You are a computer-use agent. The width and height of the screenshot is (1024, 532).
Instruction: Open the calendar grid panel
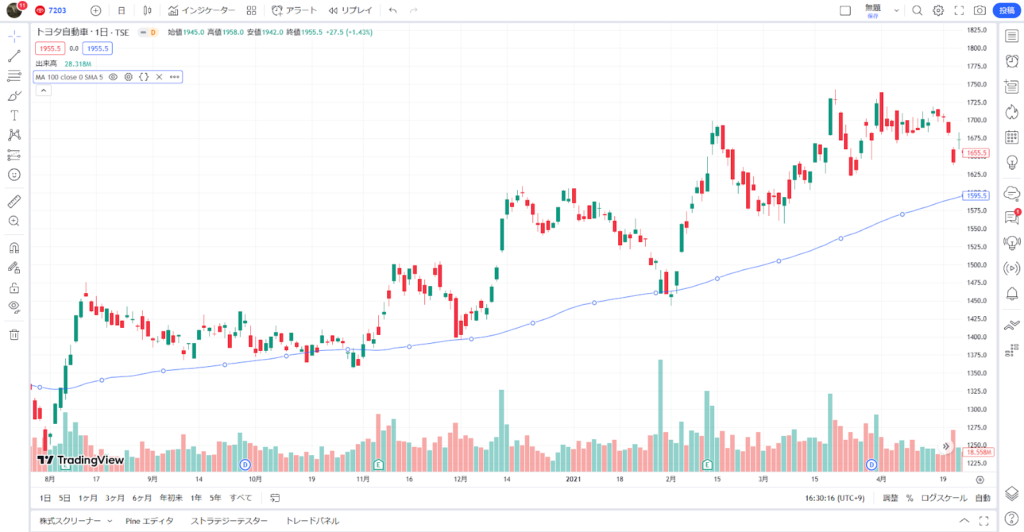pos(1012,137)
